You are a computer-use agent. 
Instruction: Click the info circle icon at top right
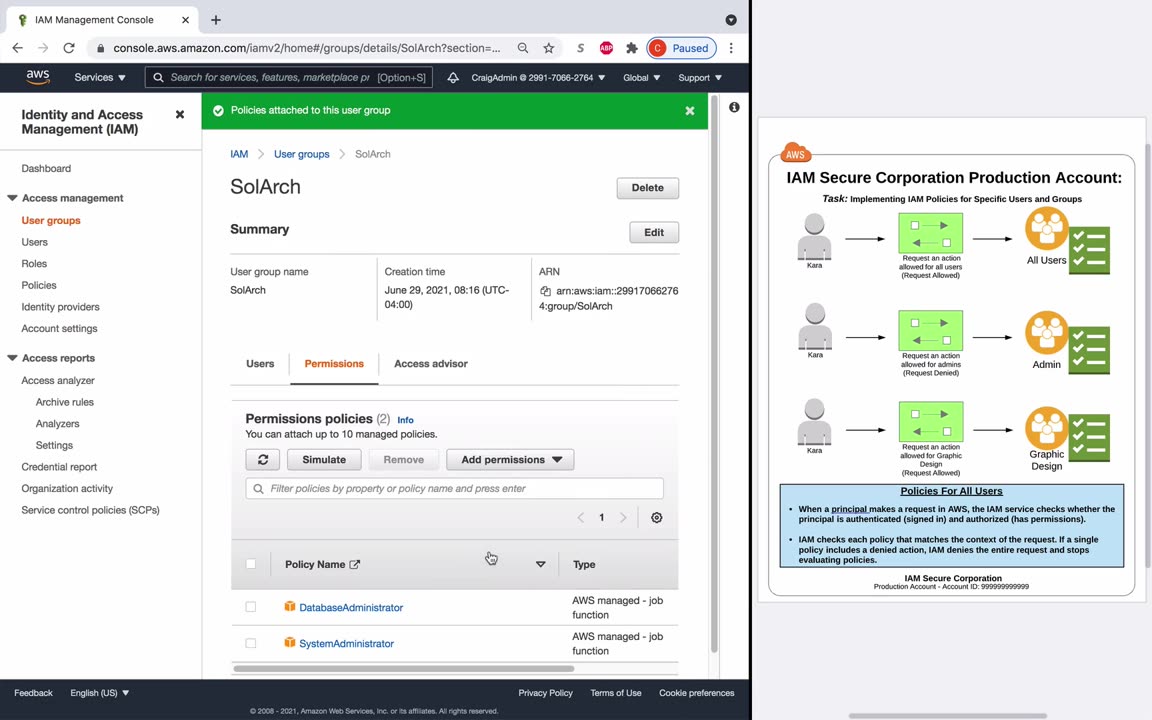tap(734, 107)
